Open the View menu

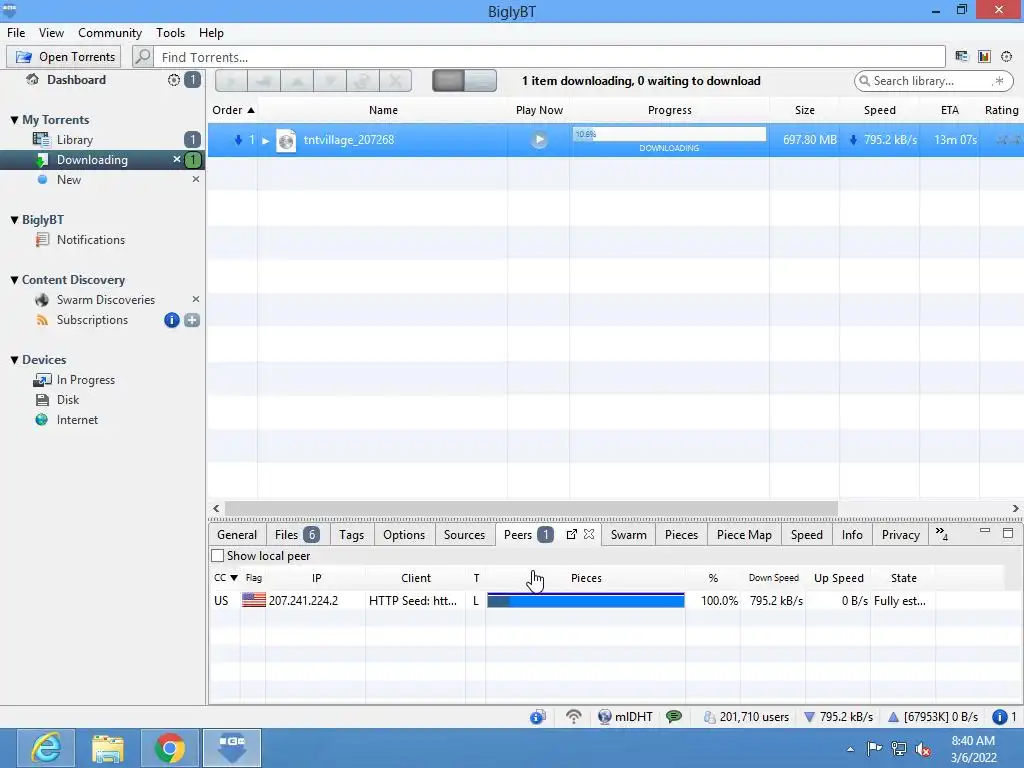(51, 33)
